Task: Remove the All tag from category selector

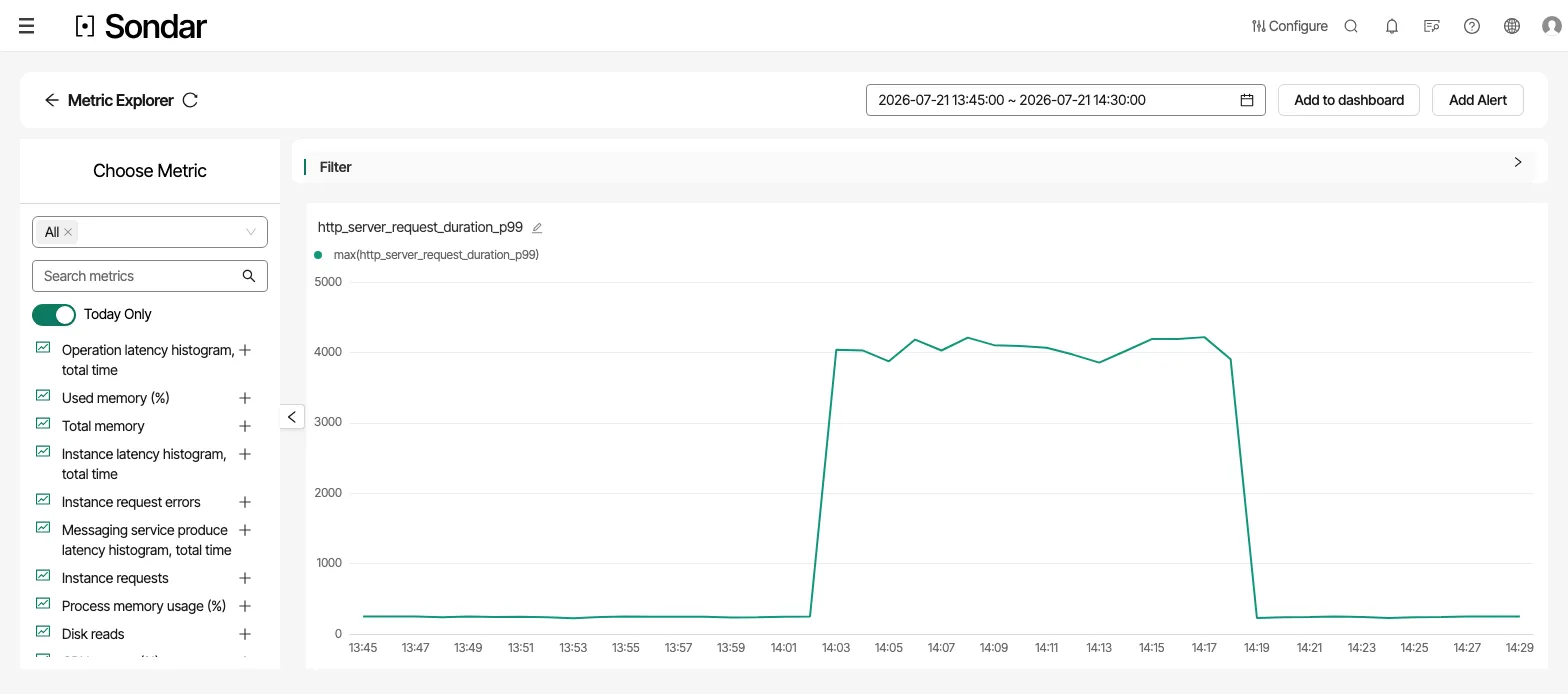Action: [68, 232]
